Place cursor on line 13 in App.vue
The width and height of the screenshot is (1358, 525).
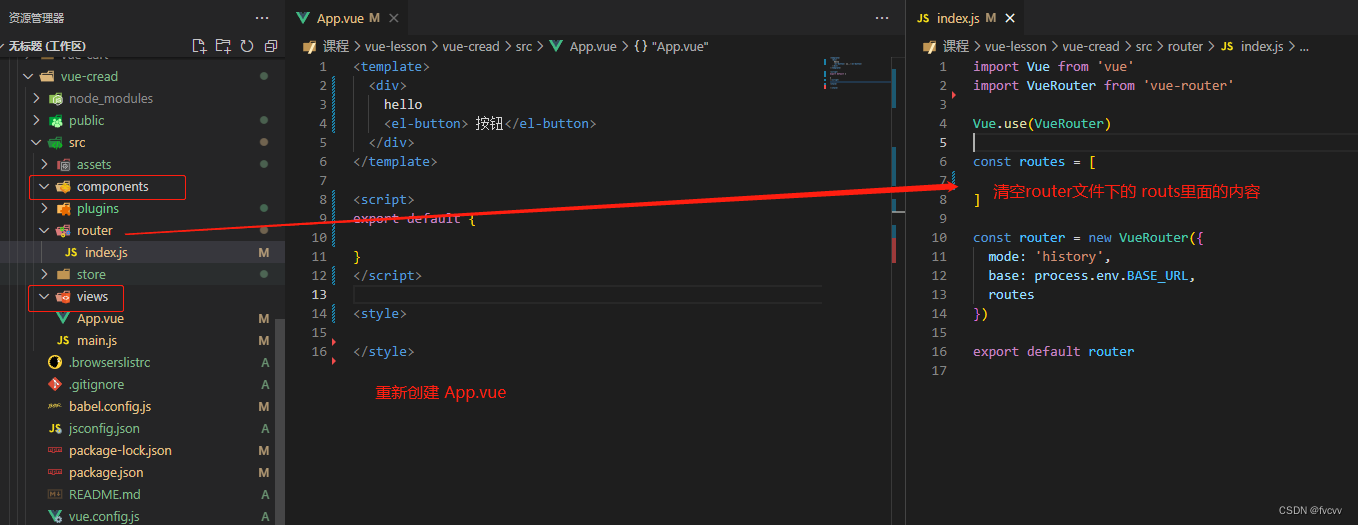pyautogui.click(x=587, y=294)
